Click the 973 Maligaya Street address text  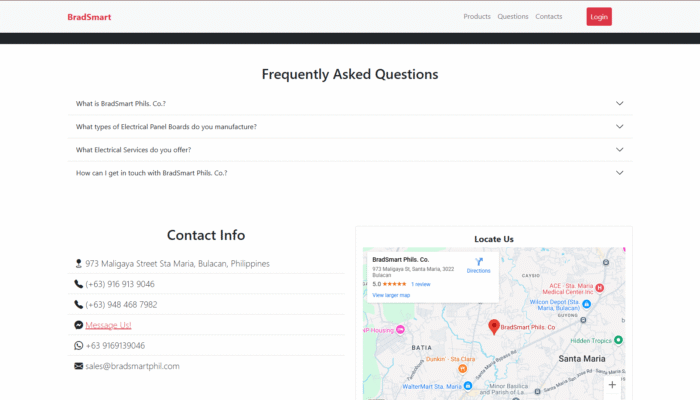178,263
